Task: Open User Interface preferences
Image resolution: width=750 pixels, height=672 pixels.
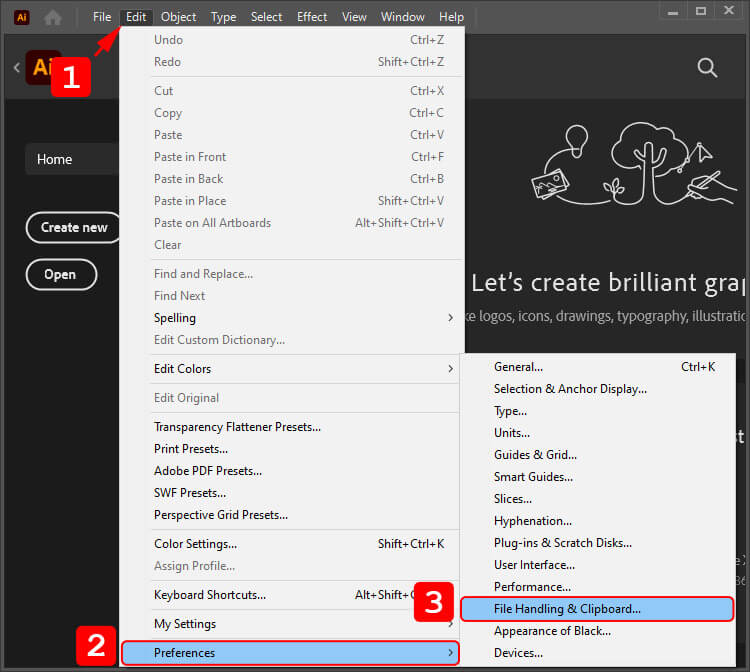Action: pos(597,565)
